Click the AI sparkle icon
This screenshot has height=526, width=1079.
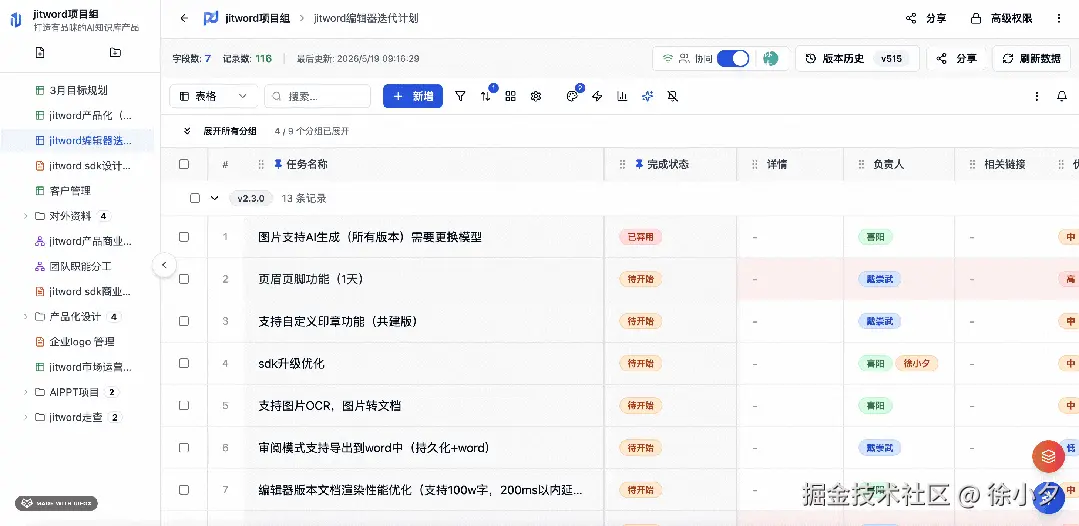[648, 96]
